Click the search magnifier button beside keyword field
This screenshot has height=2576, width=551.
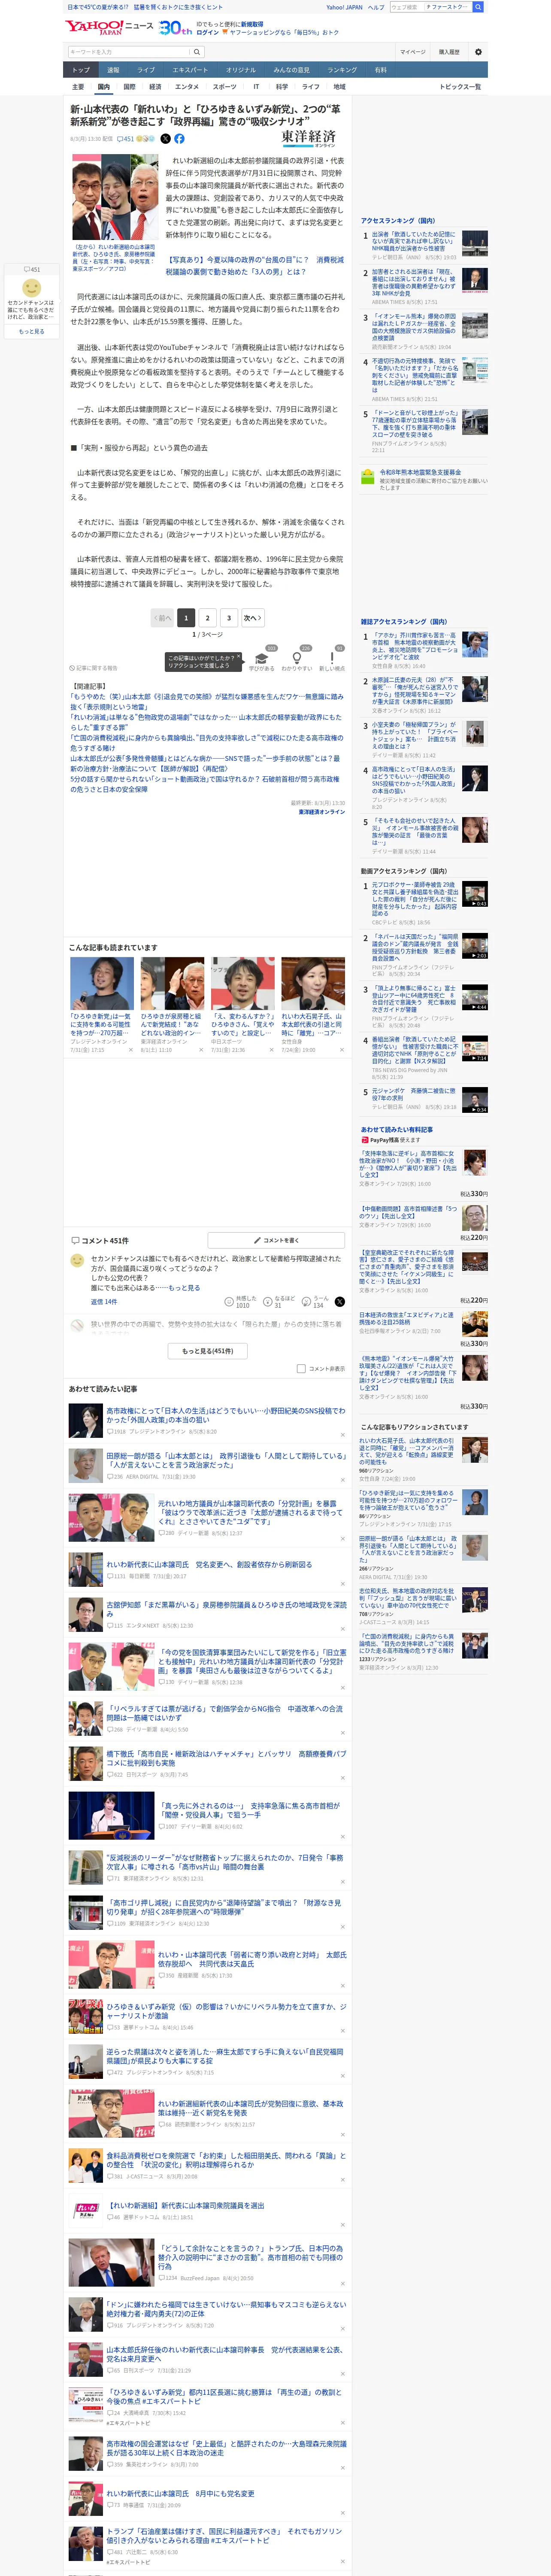click(197, 52)
